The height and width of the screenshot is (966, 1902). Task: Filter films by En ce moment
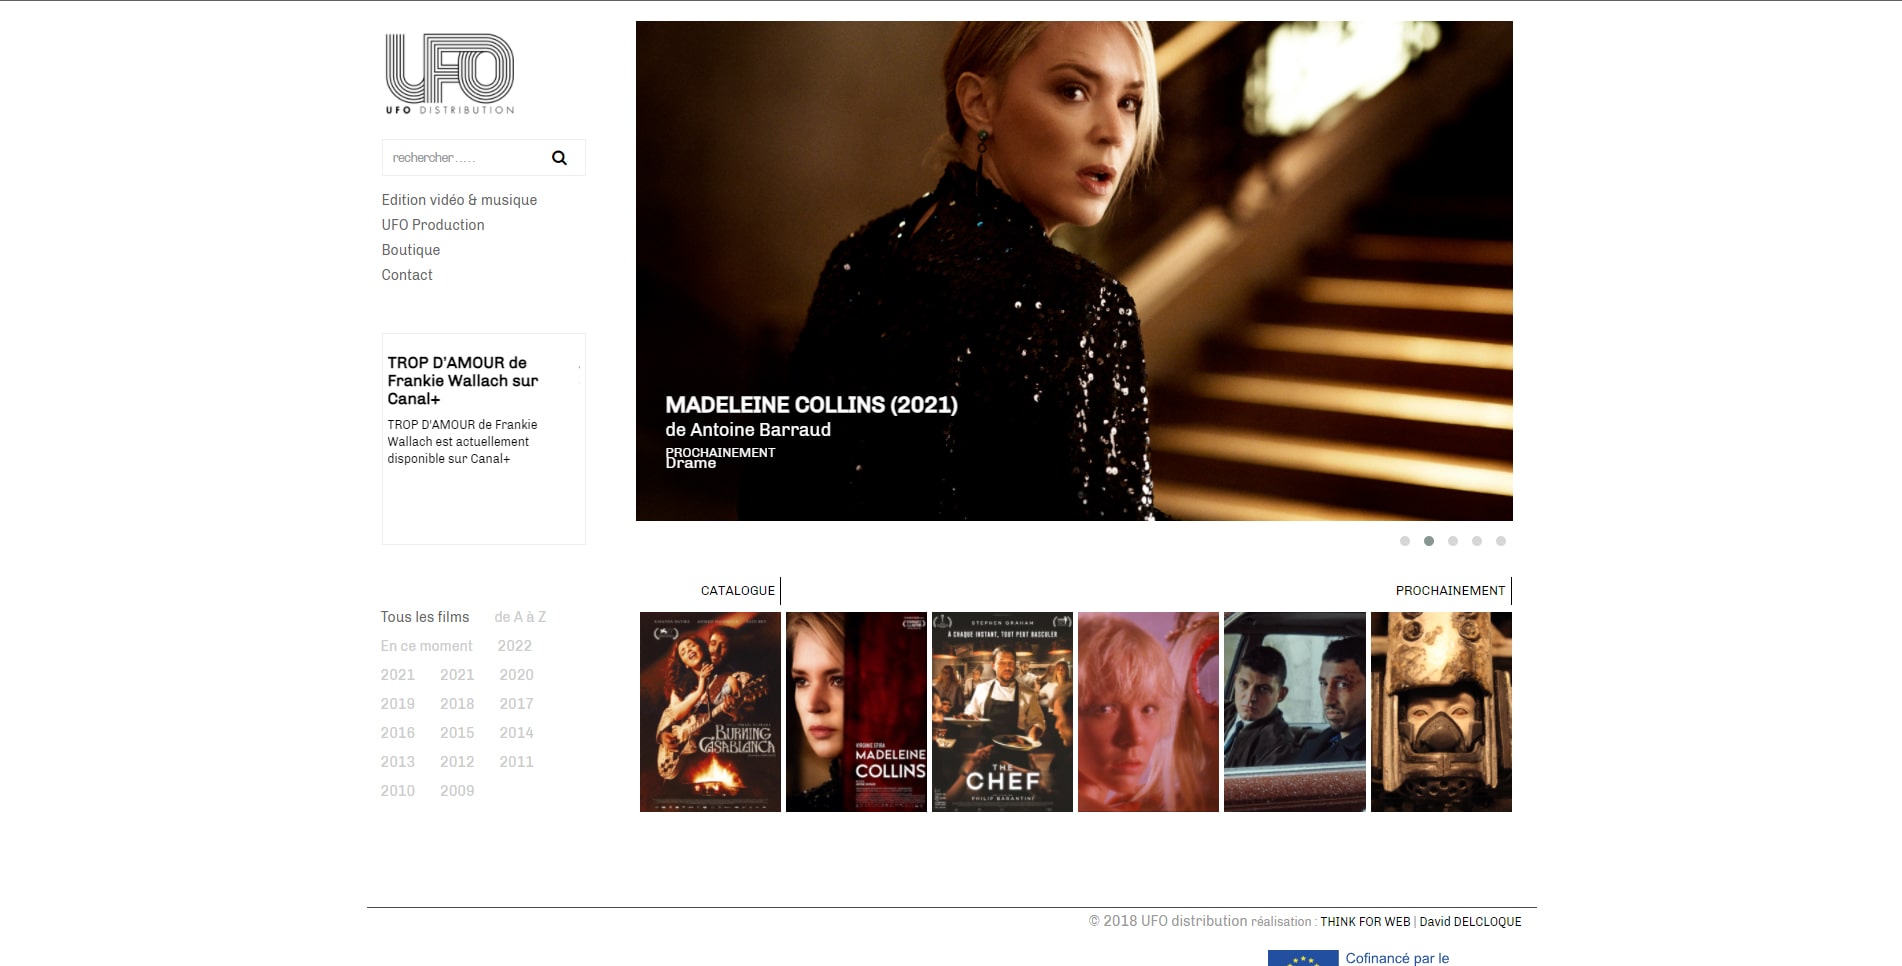(426, 646)
